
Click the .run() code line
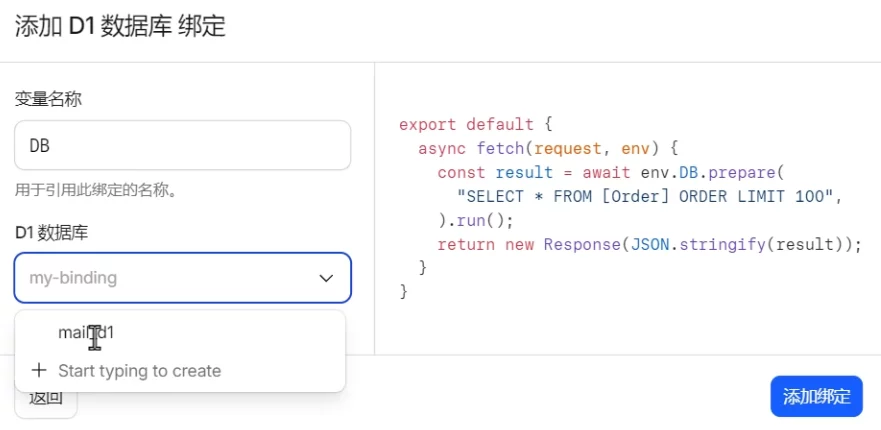pos(475,220)
